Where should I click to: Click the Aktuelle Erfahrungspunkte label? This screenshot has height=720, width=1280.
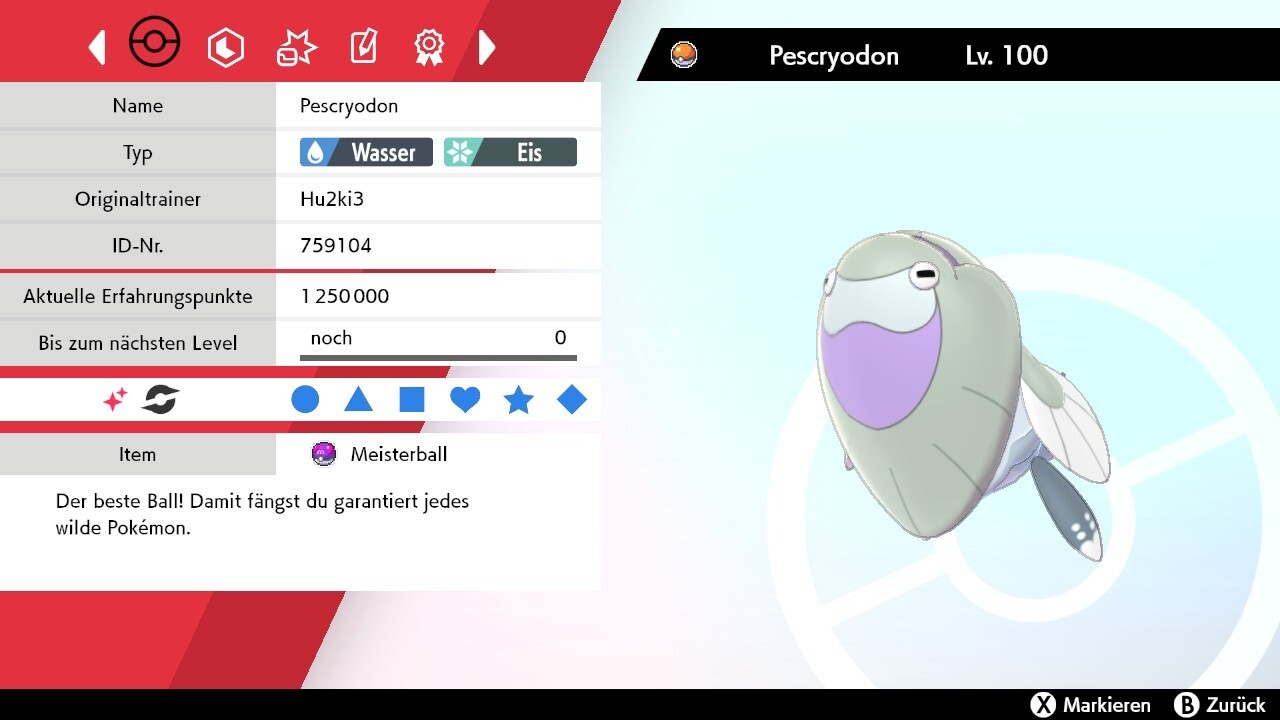pos(138,296)
